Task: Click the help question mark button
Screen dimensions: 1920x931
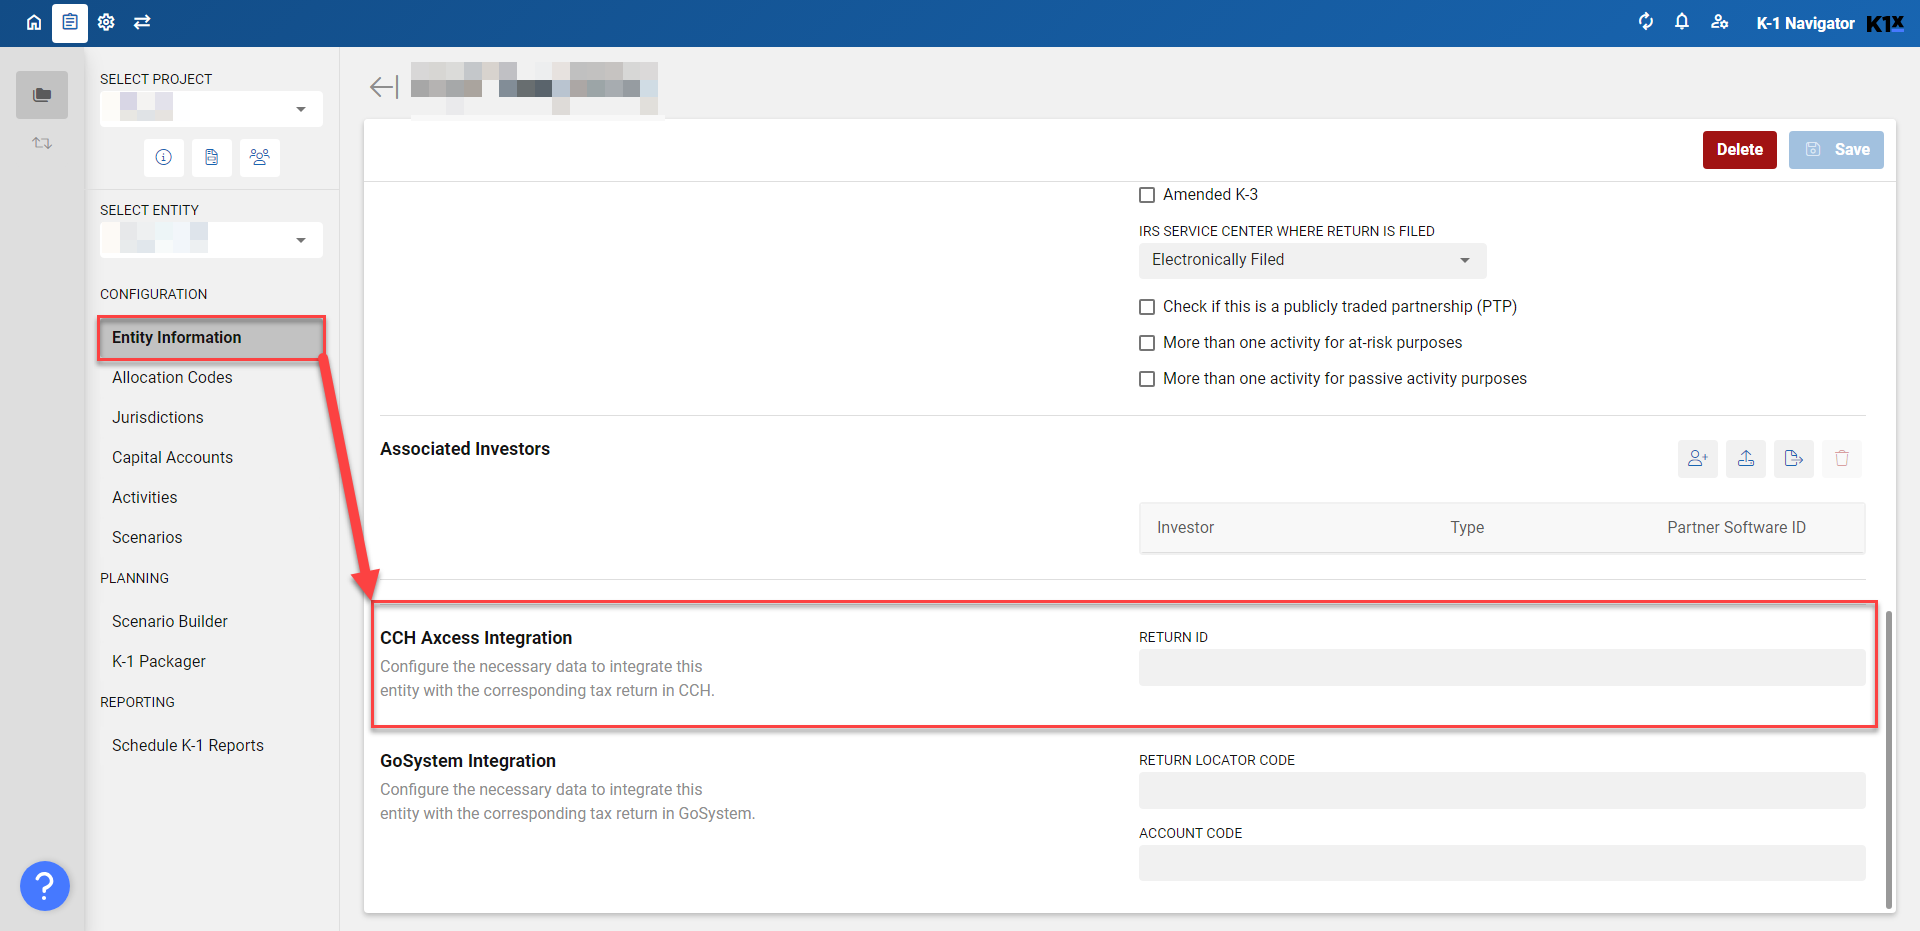Action: 45,886
